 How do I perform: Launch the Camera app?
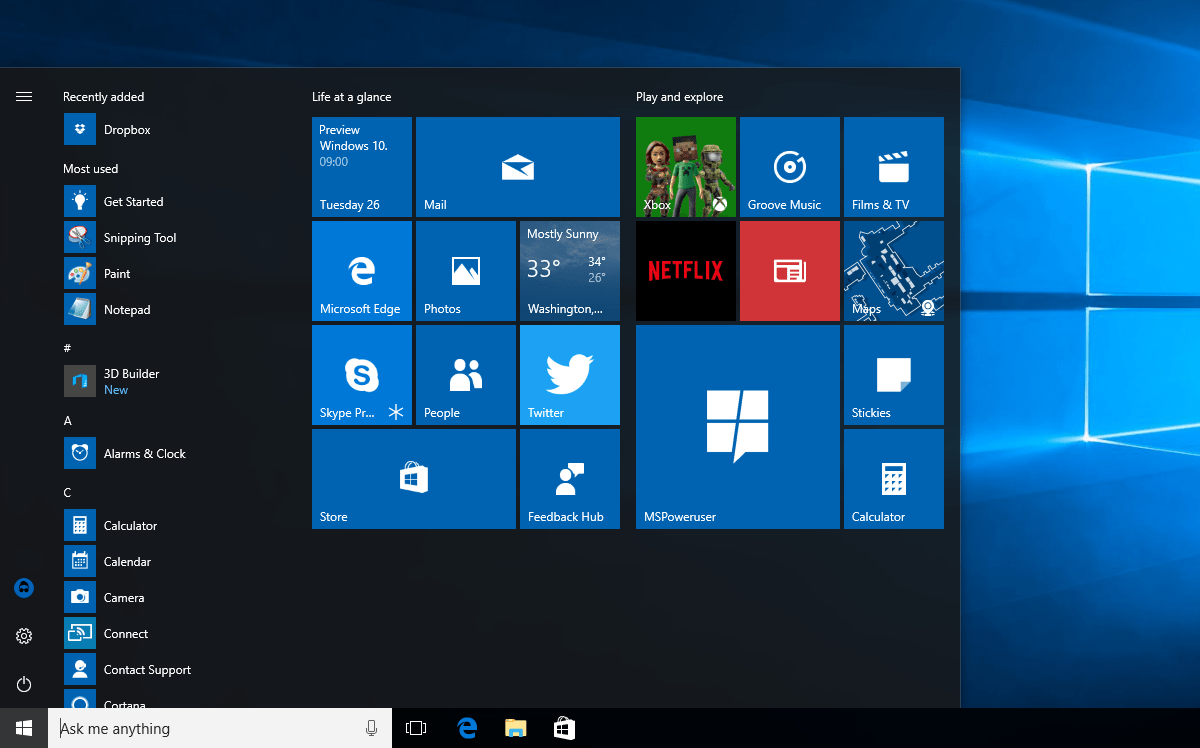pyautogui.click(x=126, y=597)
